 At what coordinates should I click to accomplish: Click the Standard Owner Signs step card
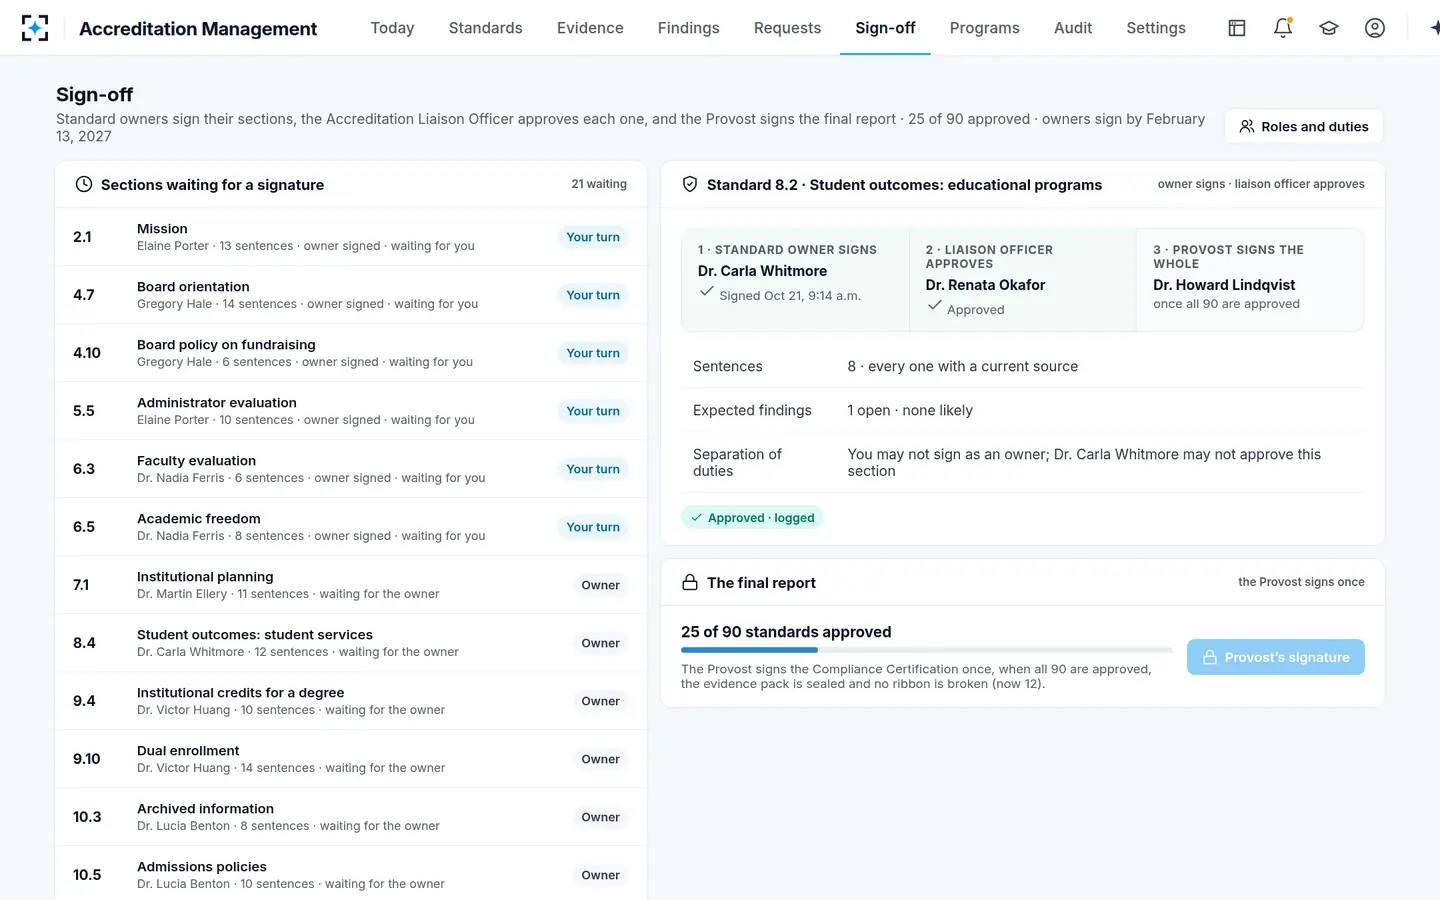(x=796, y=280)
